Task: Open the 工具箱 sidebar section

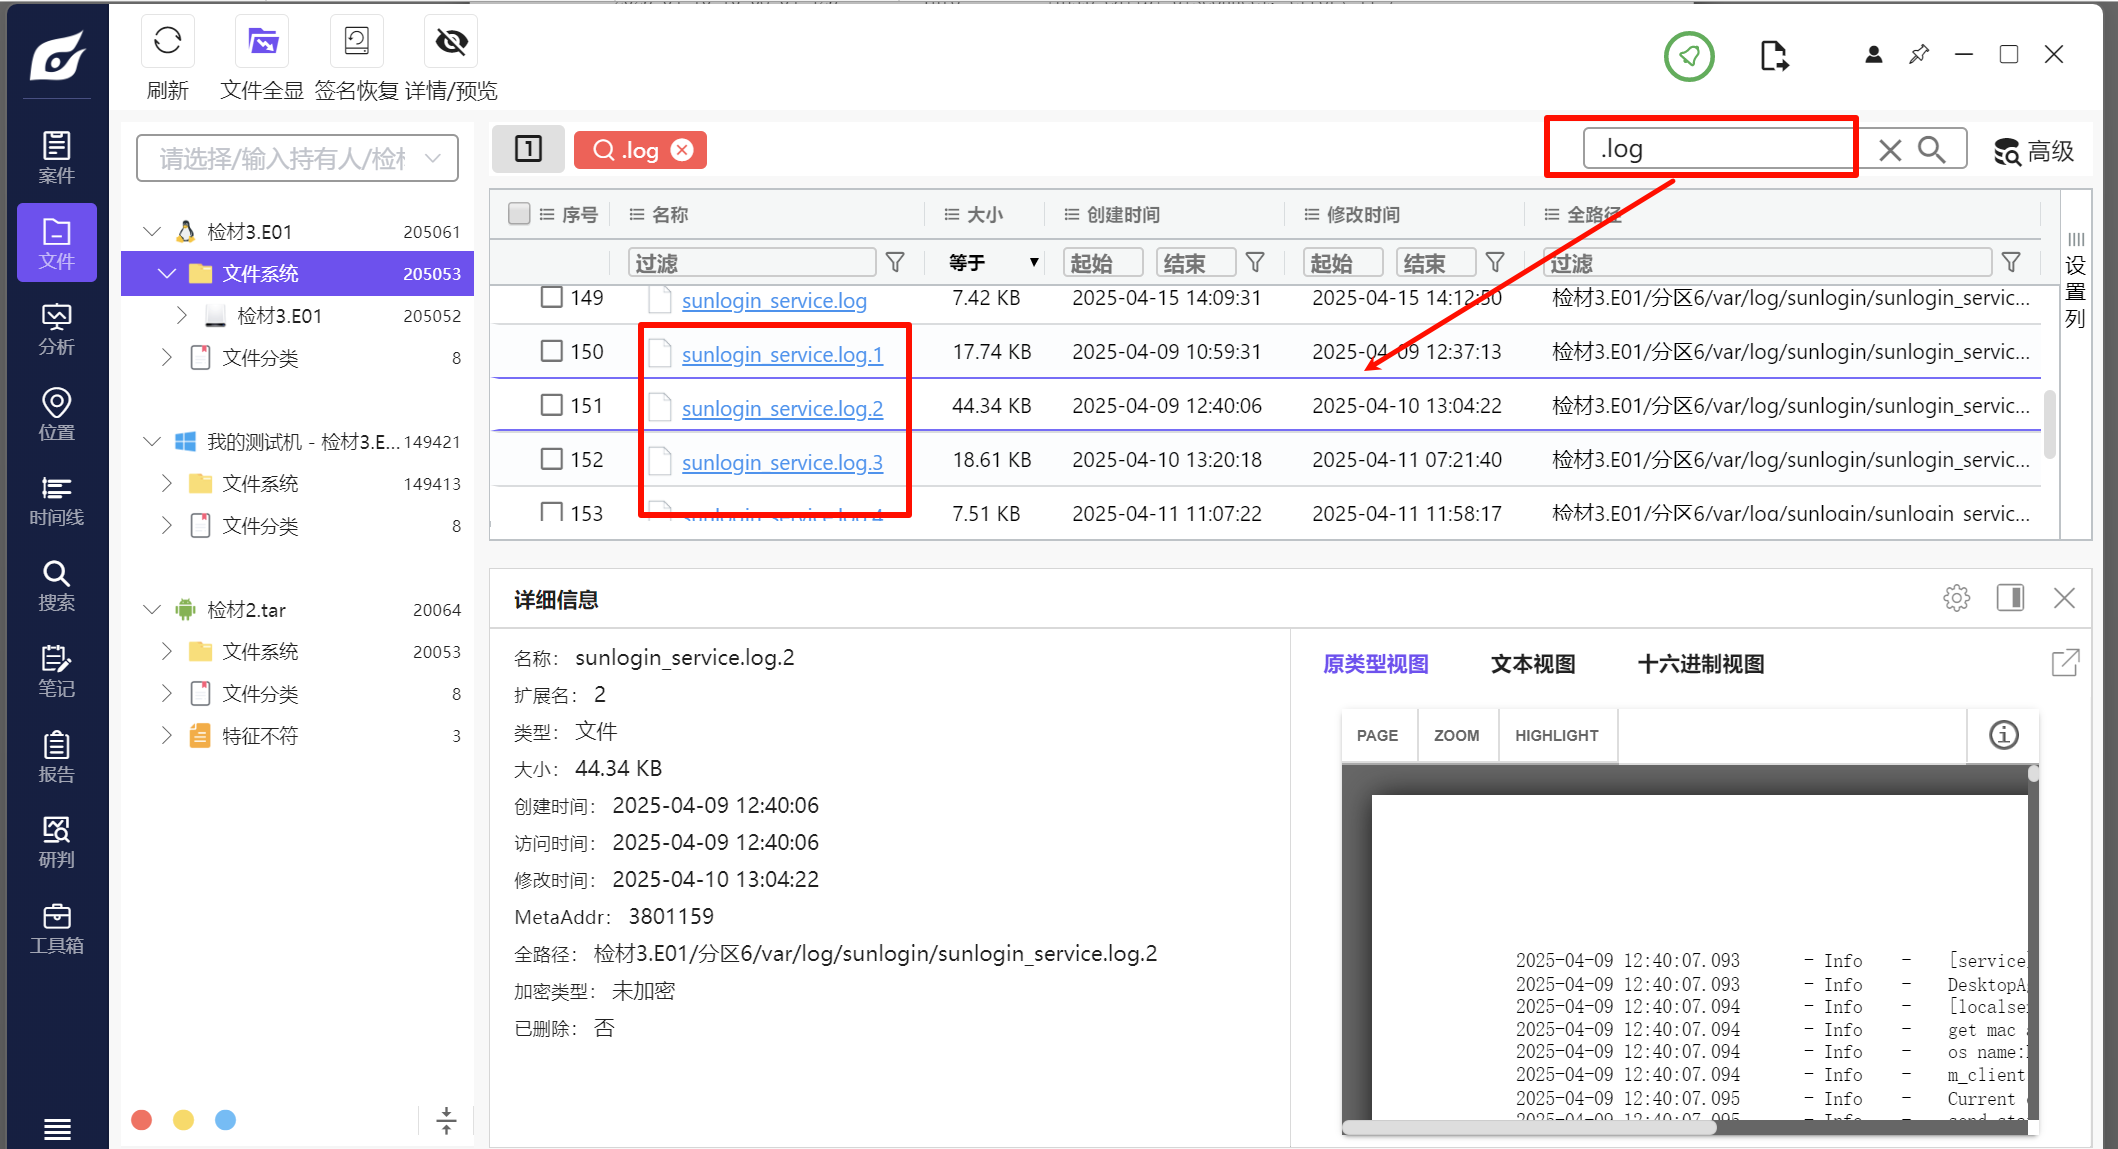Action: 56,929
